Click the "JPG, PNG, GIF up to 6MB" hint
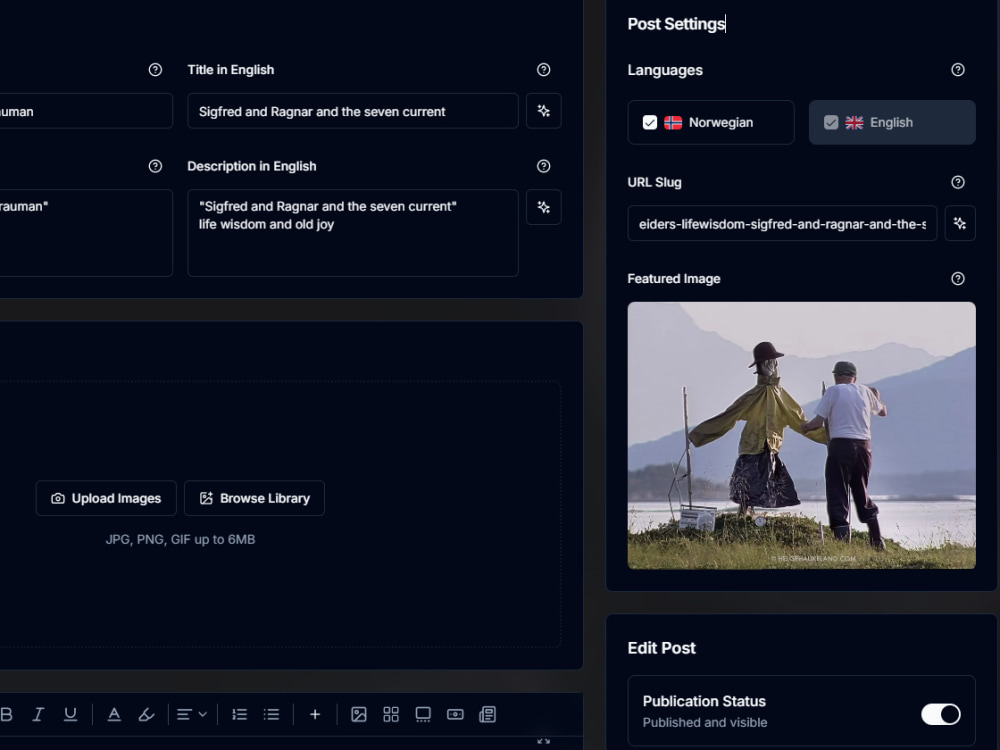This screenshot has width=1000, height=750. 180,540
